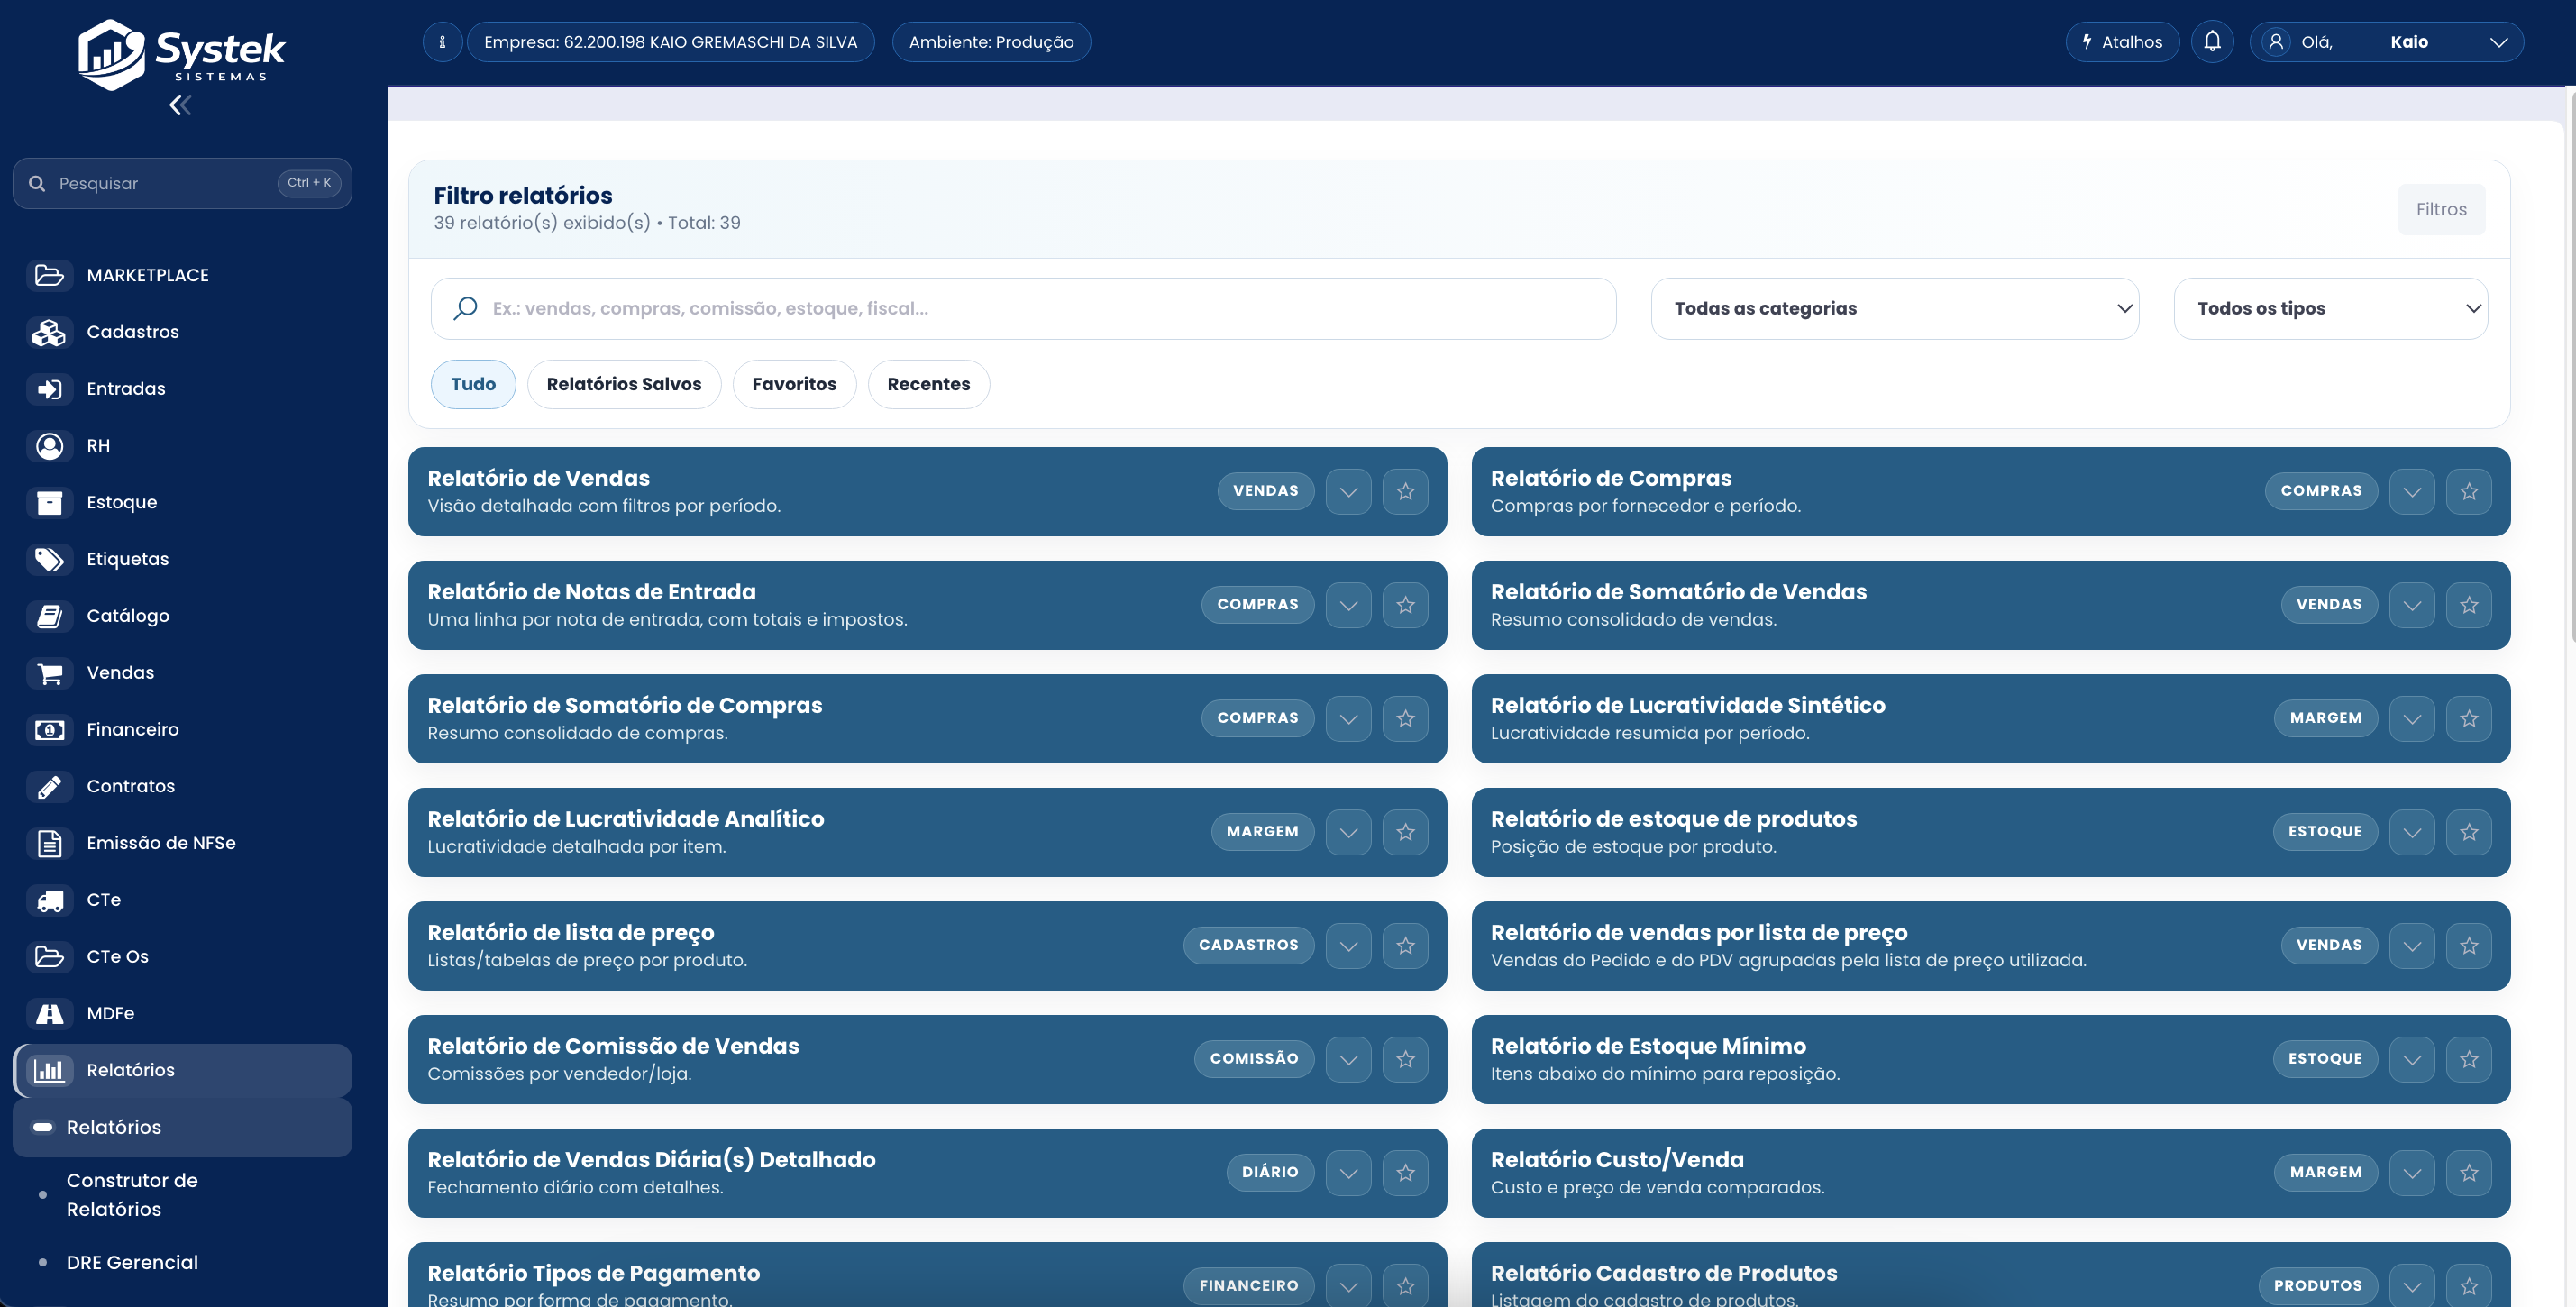Click the Financeiro money icon
2576x1307 pixels.
coord(49,730)
